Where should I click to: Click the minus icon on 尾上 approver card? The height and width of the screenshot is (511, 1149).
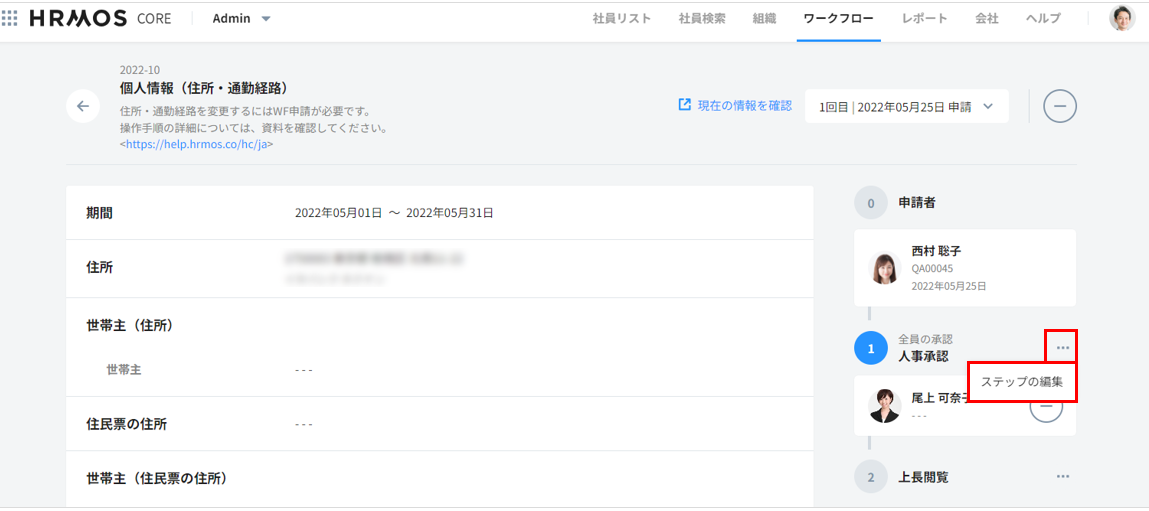click(1046, 406)
